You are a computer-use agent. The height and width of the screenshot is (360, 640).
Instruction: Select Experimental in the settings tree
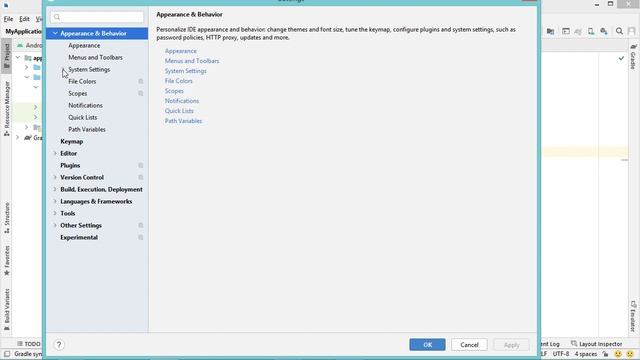tap(79, 238)
